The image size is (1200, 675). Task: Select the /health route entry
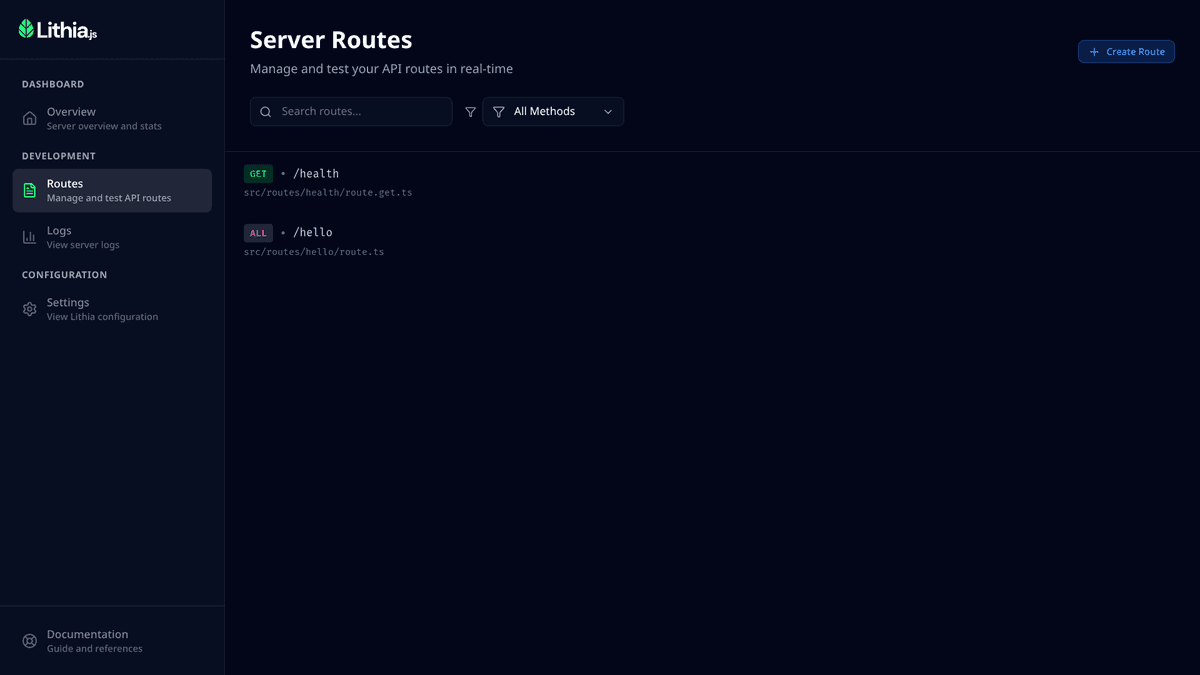pos(316,174)
